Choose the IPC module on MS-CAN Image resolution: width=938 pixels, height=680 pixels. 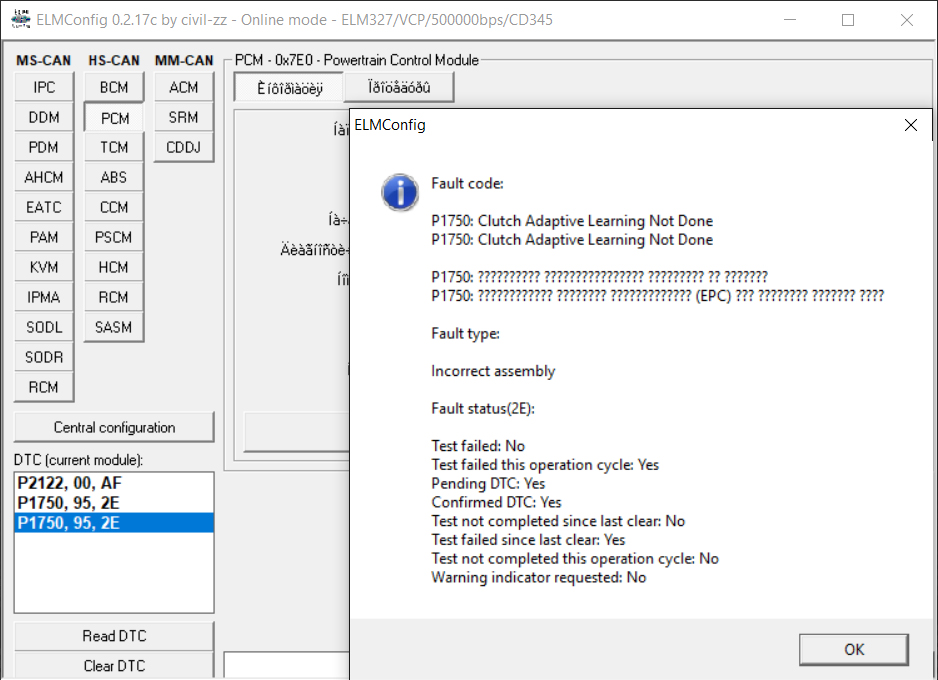pyautogui.click(x=44, y=87)
